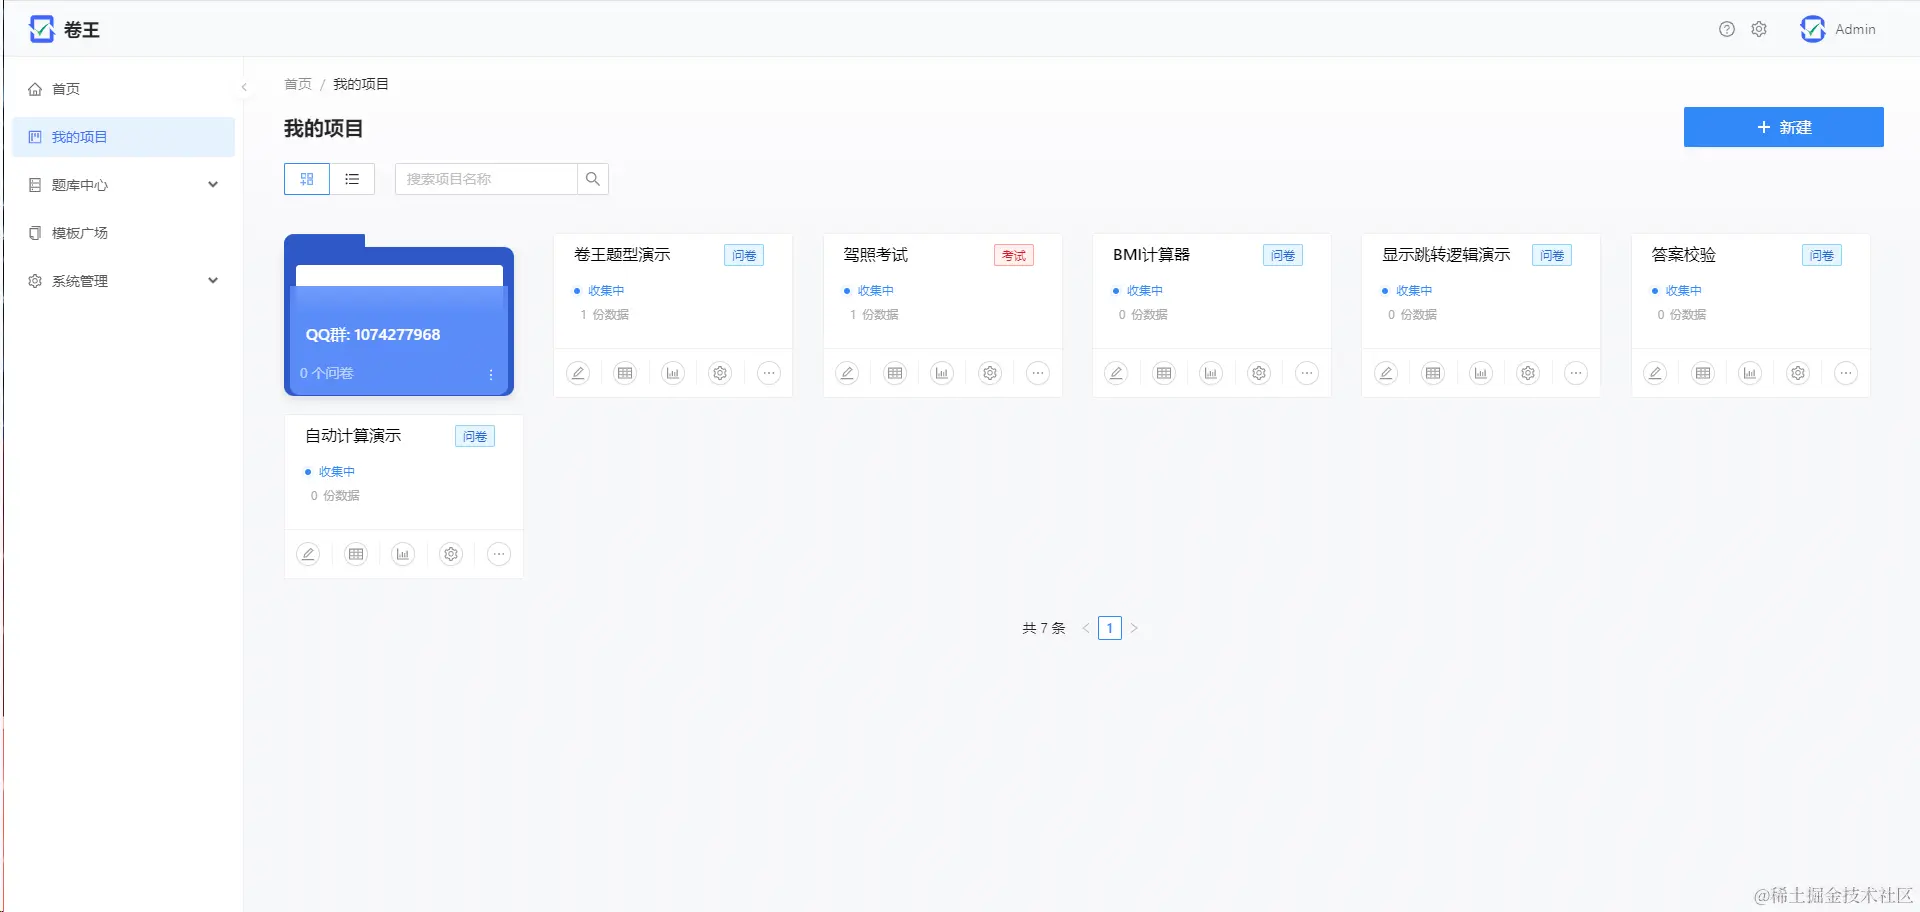1920x912 pixels.
Task: Edit the 自动计算演示 survey
Action: pos(308,554)
